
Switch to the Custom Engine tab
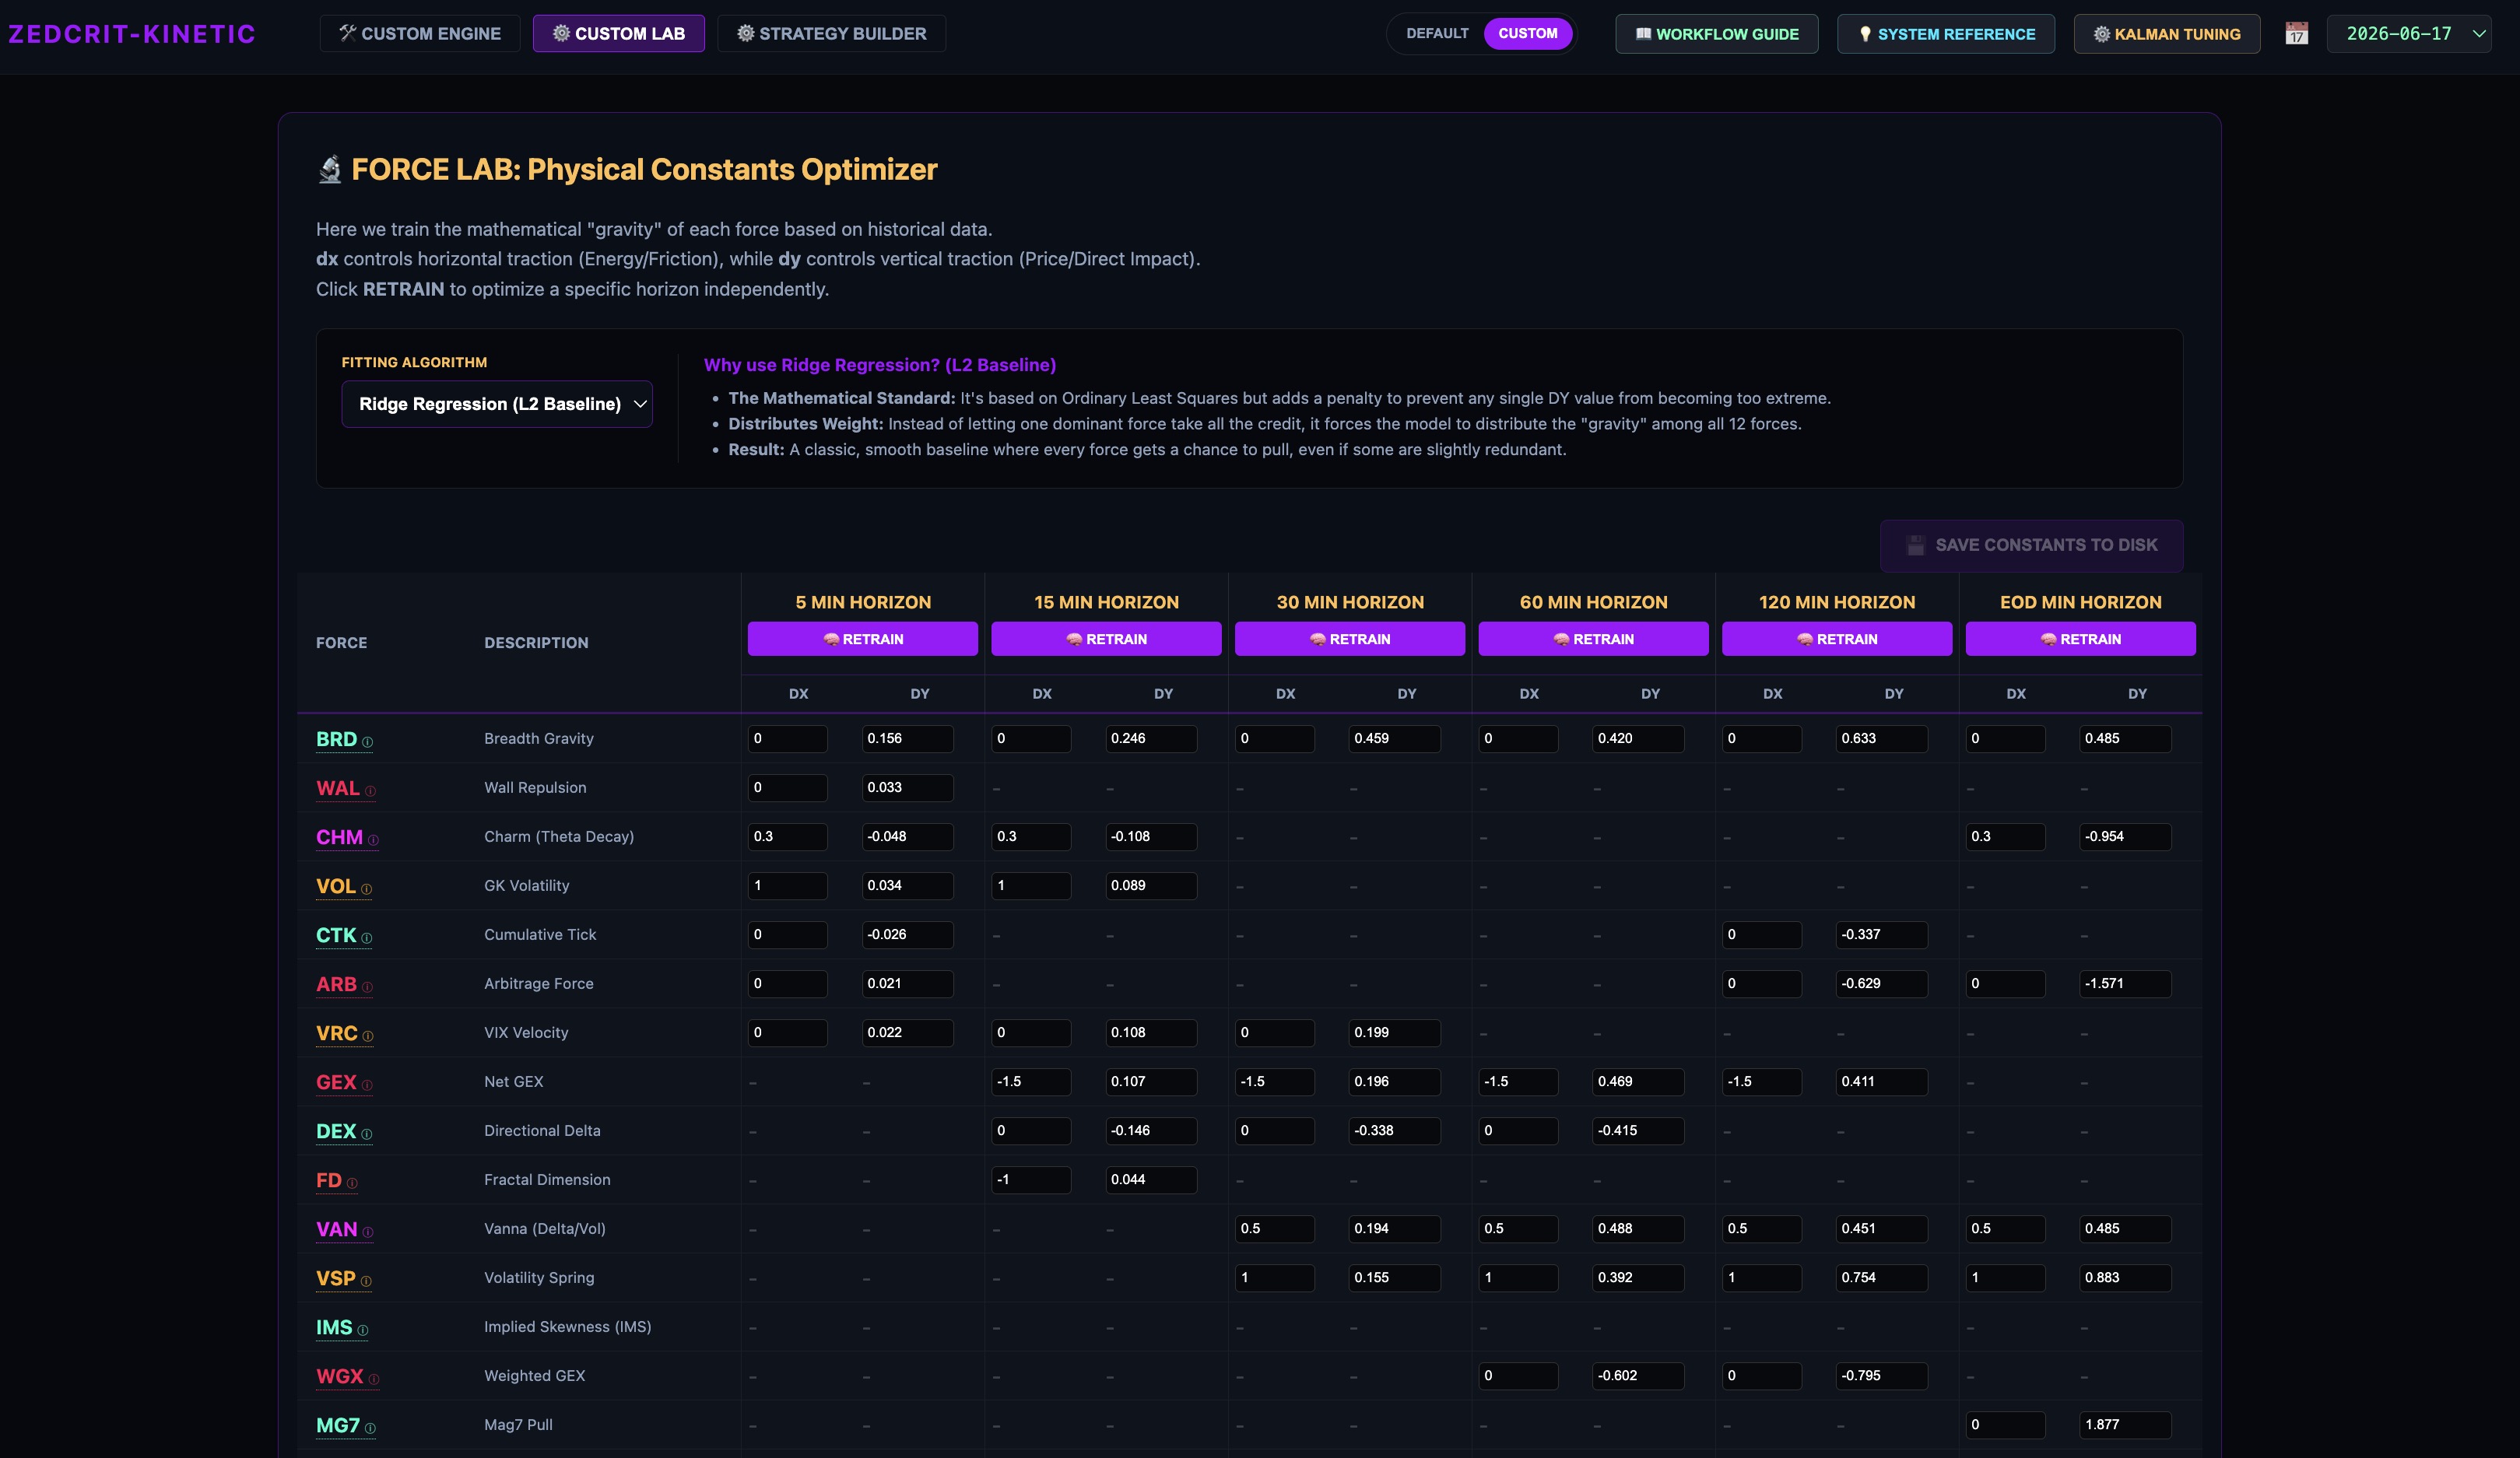(x=420, y=33)
